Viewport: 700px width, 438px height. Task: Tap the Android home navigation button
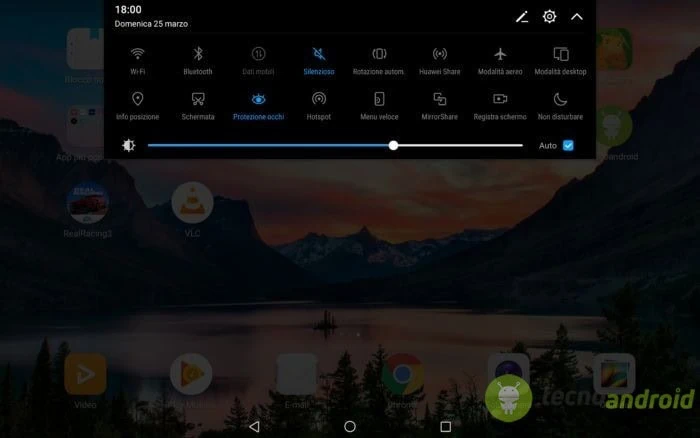tap(350, 426)
